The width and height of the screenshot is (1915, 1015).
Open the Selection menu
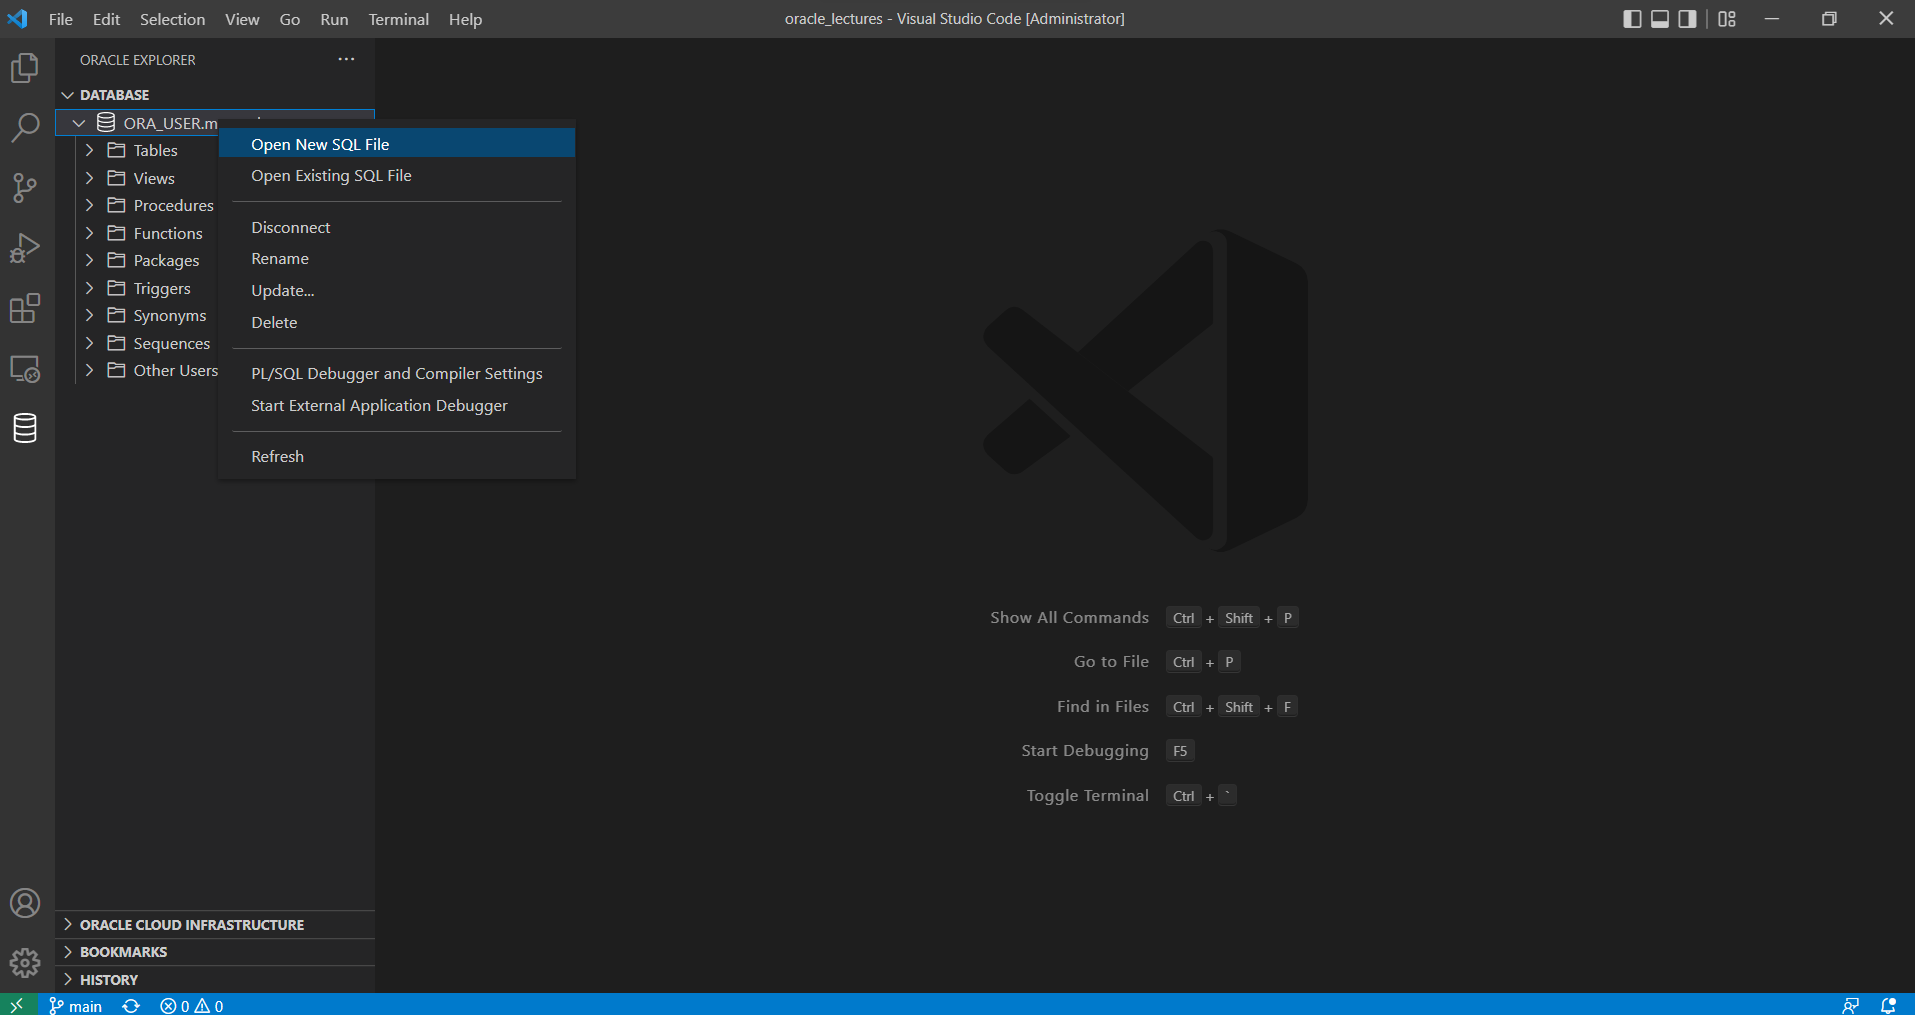tap(172, 19)
